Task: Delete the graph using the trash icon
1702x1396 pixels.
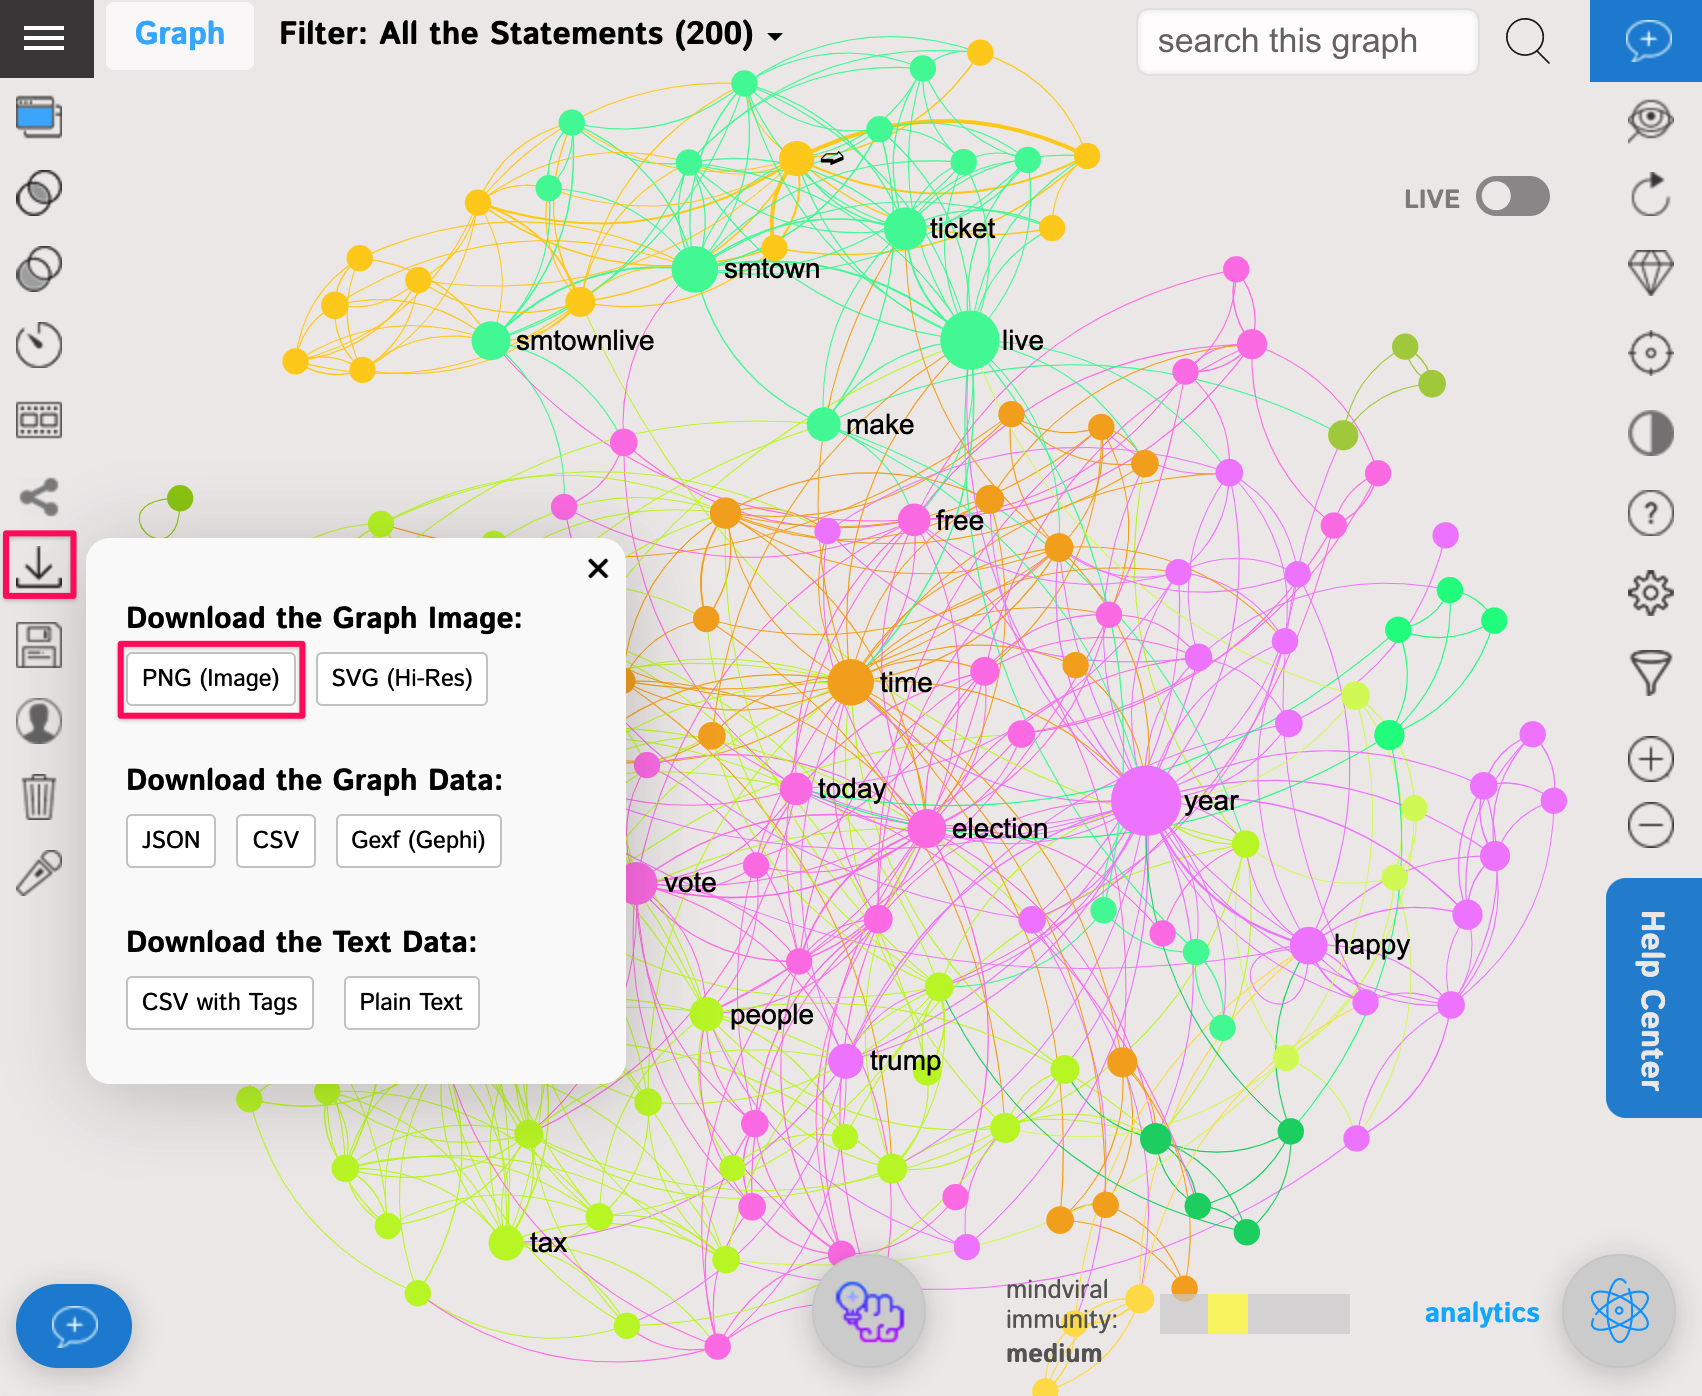Action: [x=39, y=795]
